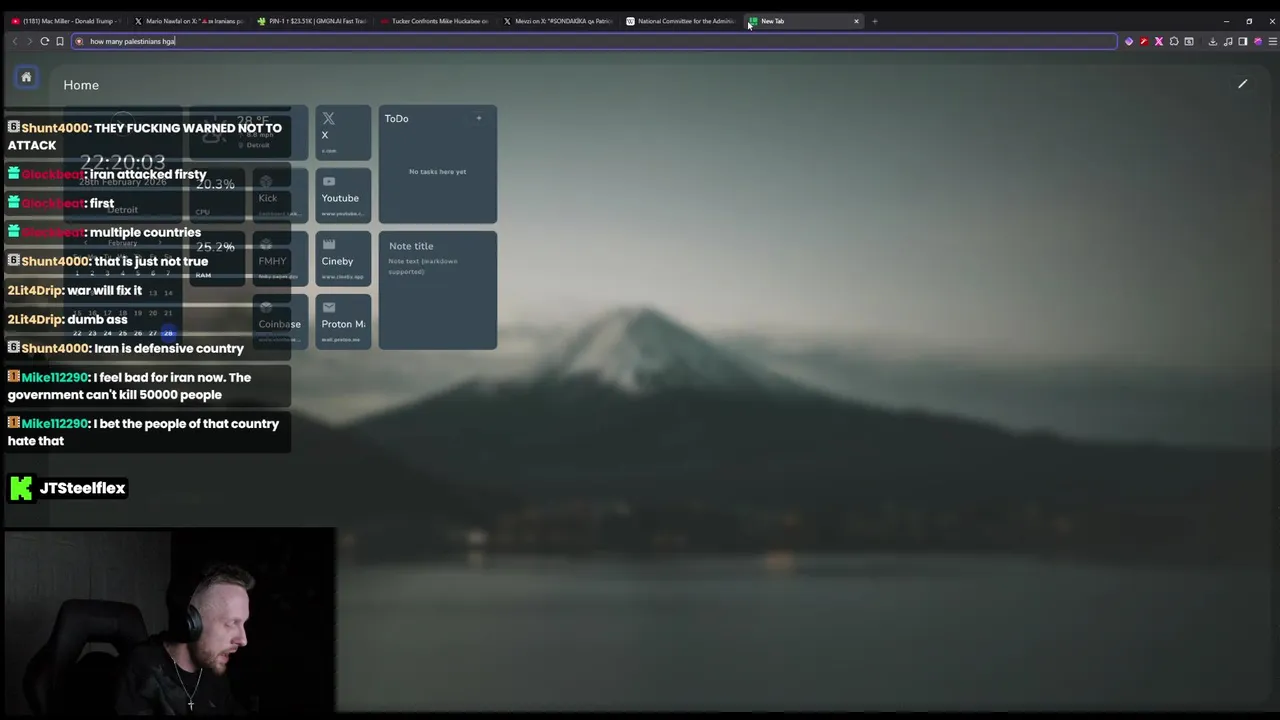Click the Home heading text
The image size is (1280, 720).
[81, 85]
